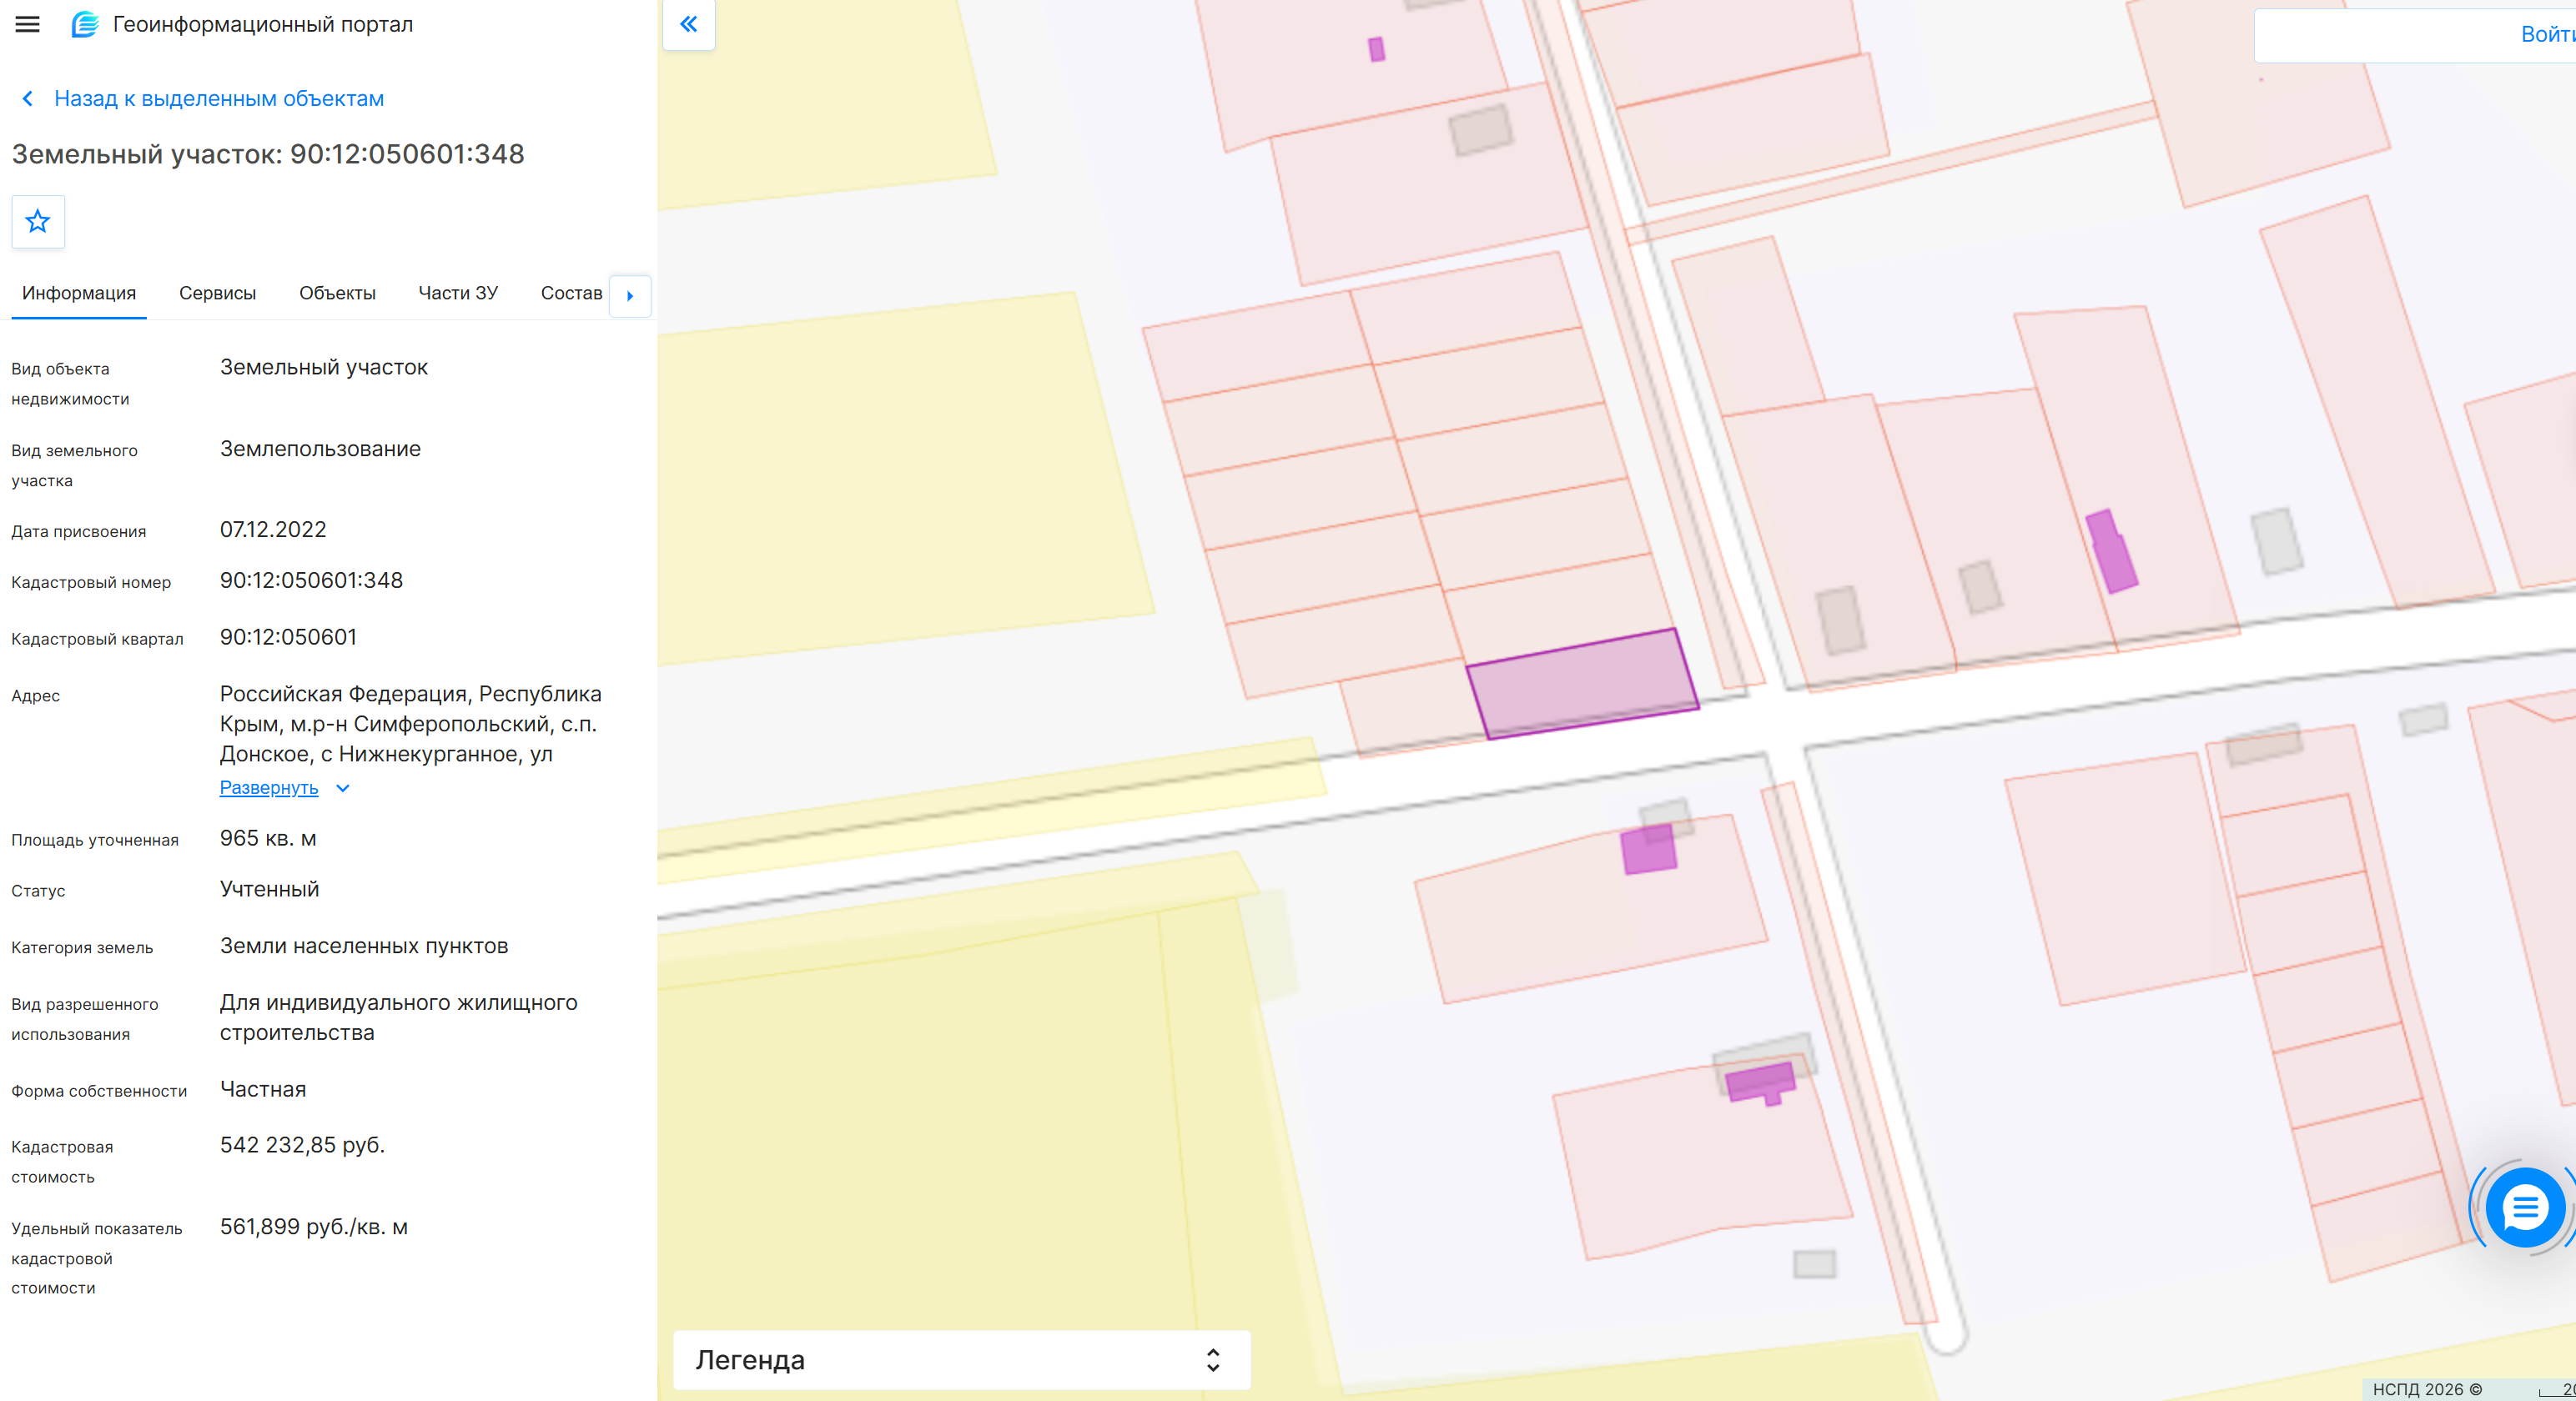Click the magenta building below the road
2576x1401 pixels.
pos(1648,850)
